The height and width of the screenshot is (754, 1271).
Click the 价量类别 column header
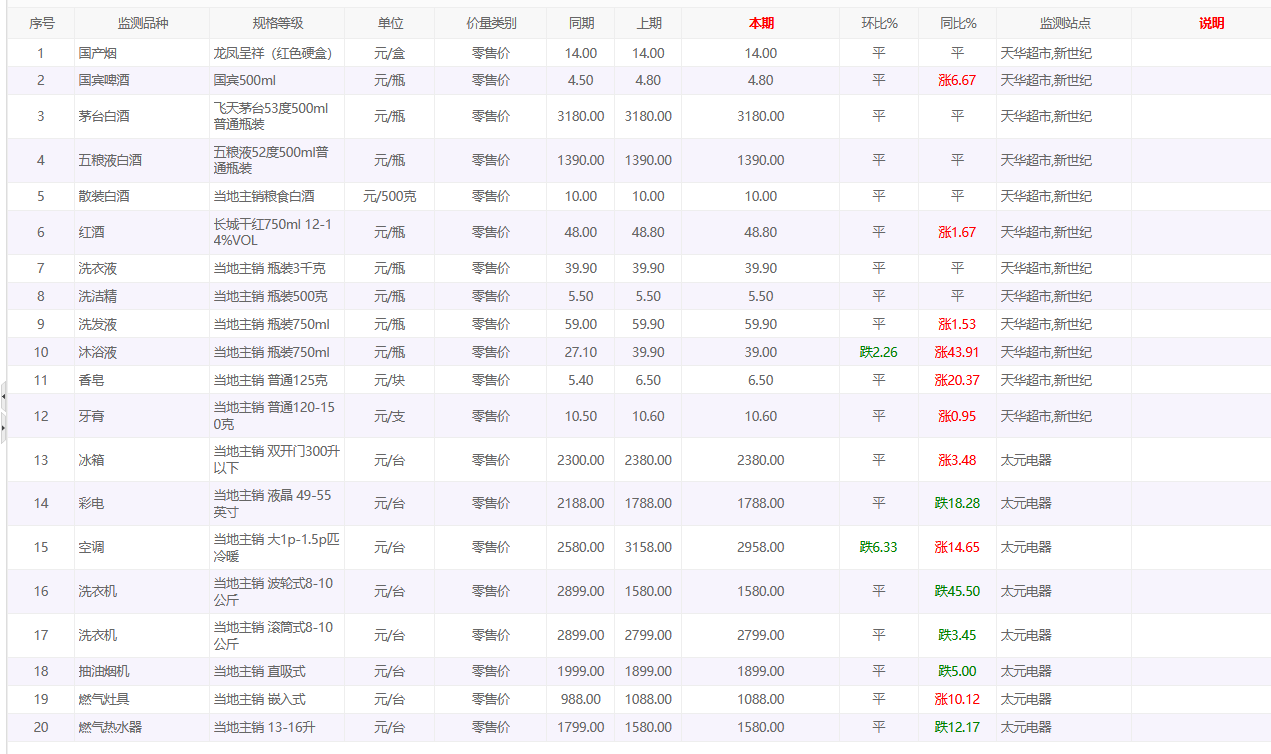[x=491, y=23]
